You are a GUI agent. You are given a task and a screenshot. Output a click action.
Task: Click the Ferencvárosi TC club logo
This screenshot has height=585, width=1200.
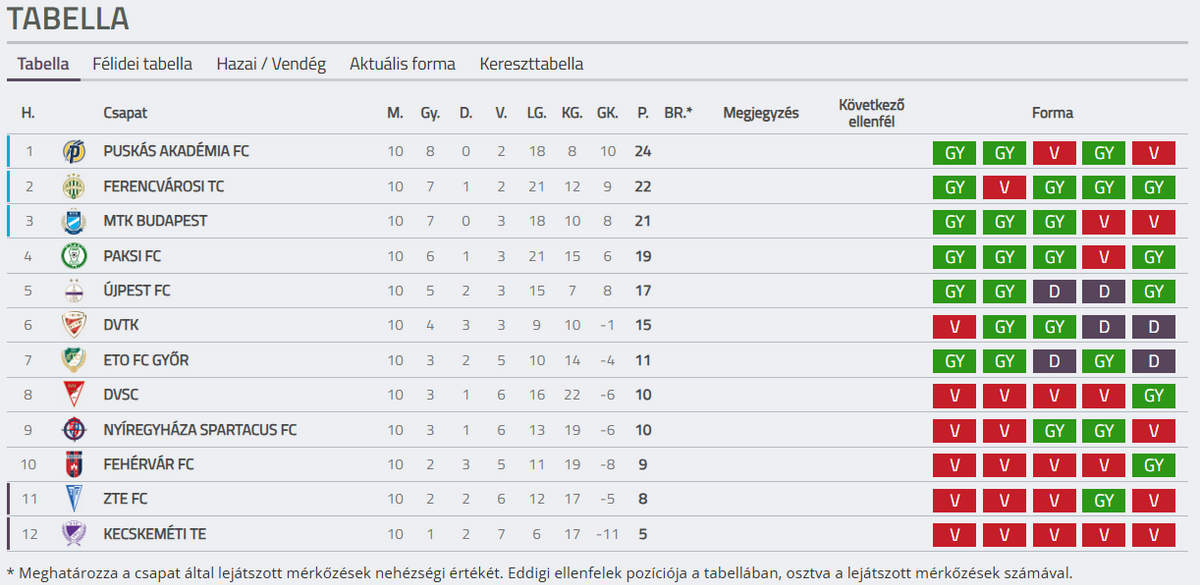tap(74, 187)
